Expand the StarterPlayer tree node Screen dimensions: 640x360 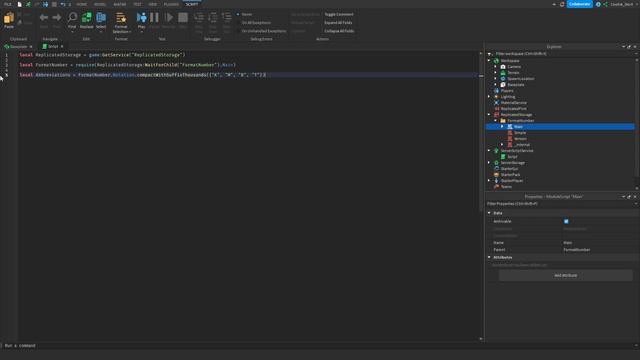489,180
